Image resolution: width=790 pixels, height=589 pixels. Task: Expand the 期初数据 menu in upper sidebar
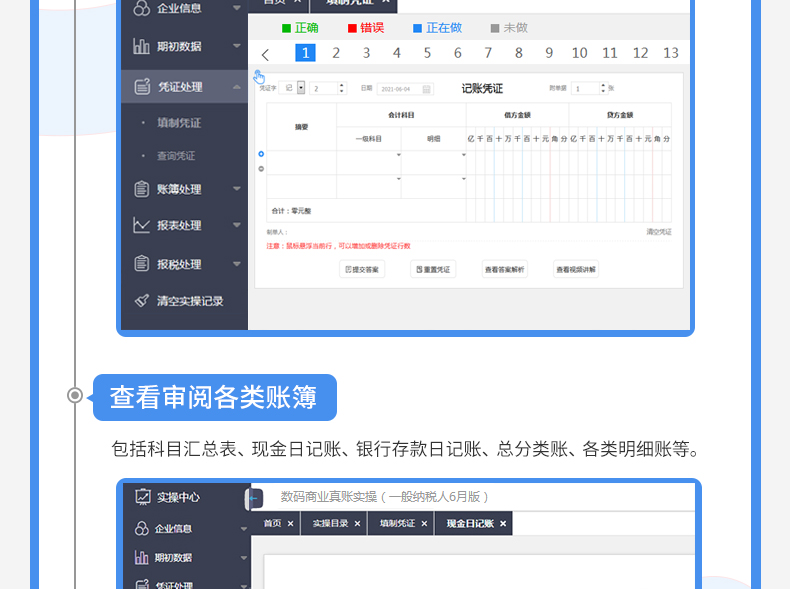[x=237, y=46]
